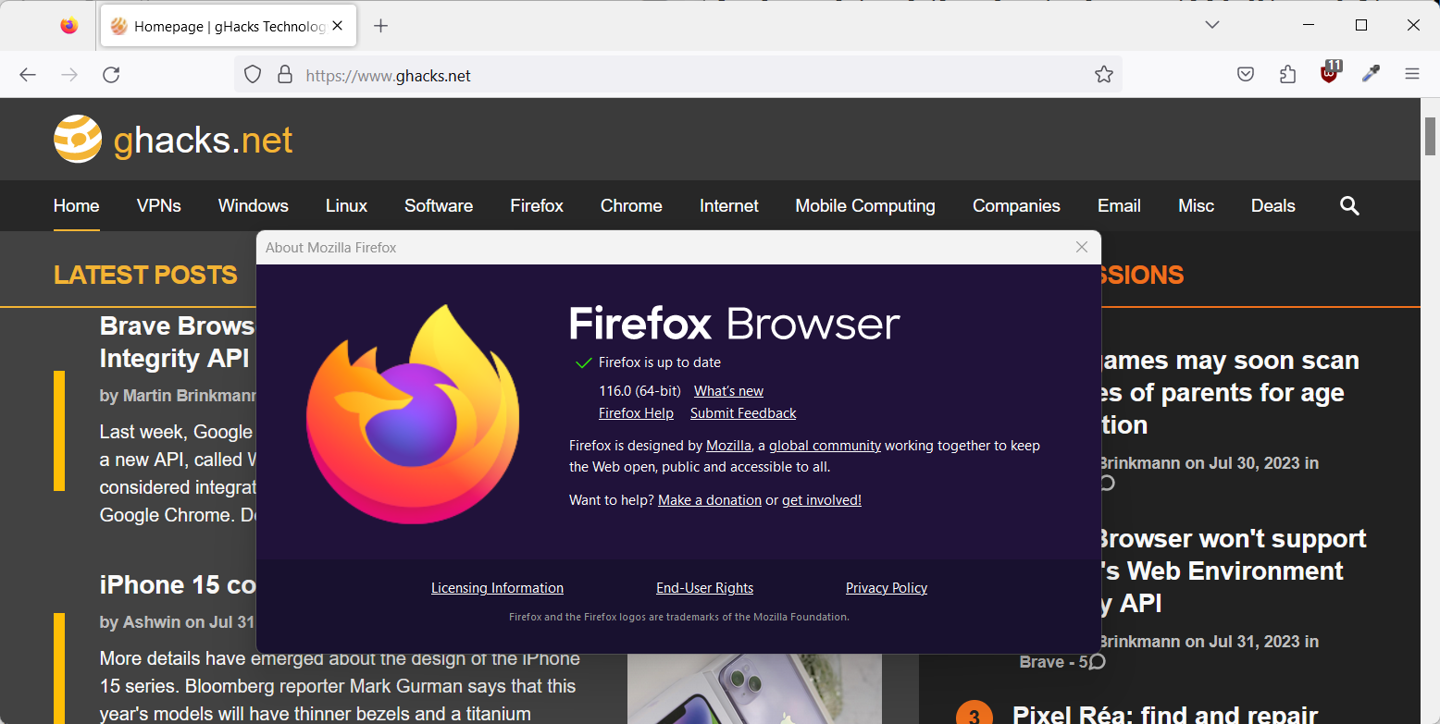1440x724 pixels.
Task: Open the Email category
Action: pyautogui.click(x=1119, y=206)
